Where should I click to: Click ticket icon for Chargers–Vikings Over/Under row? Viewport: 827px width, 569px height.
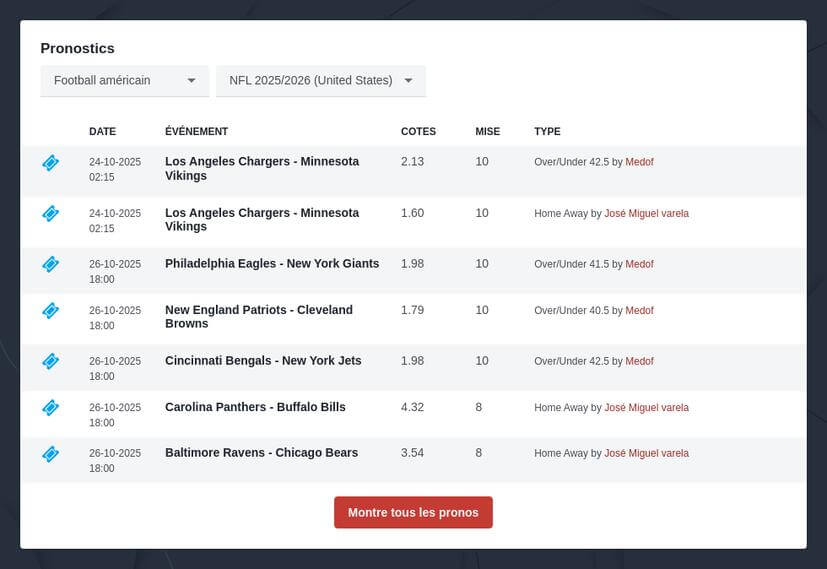[x=50, y=163]
